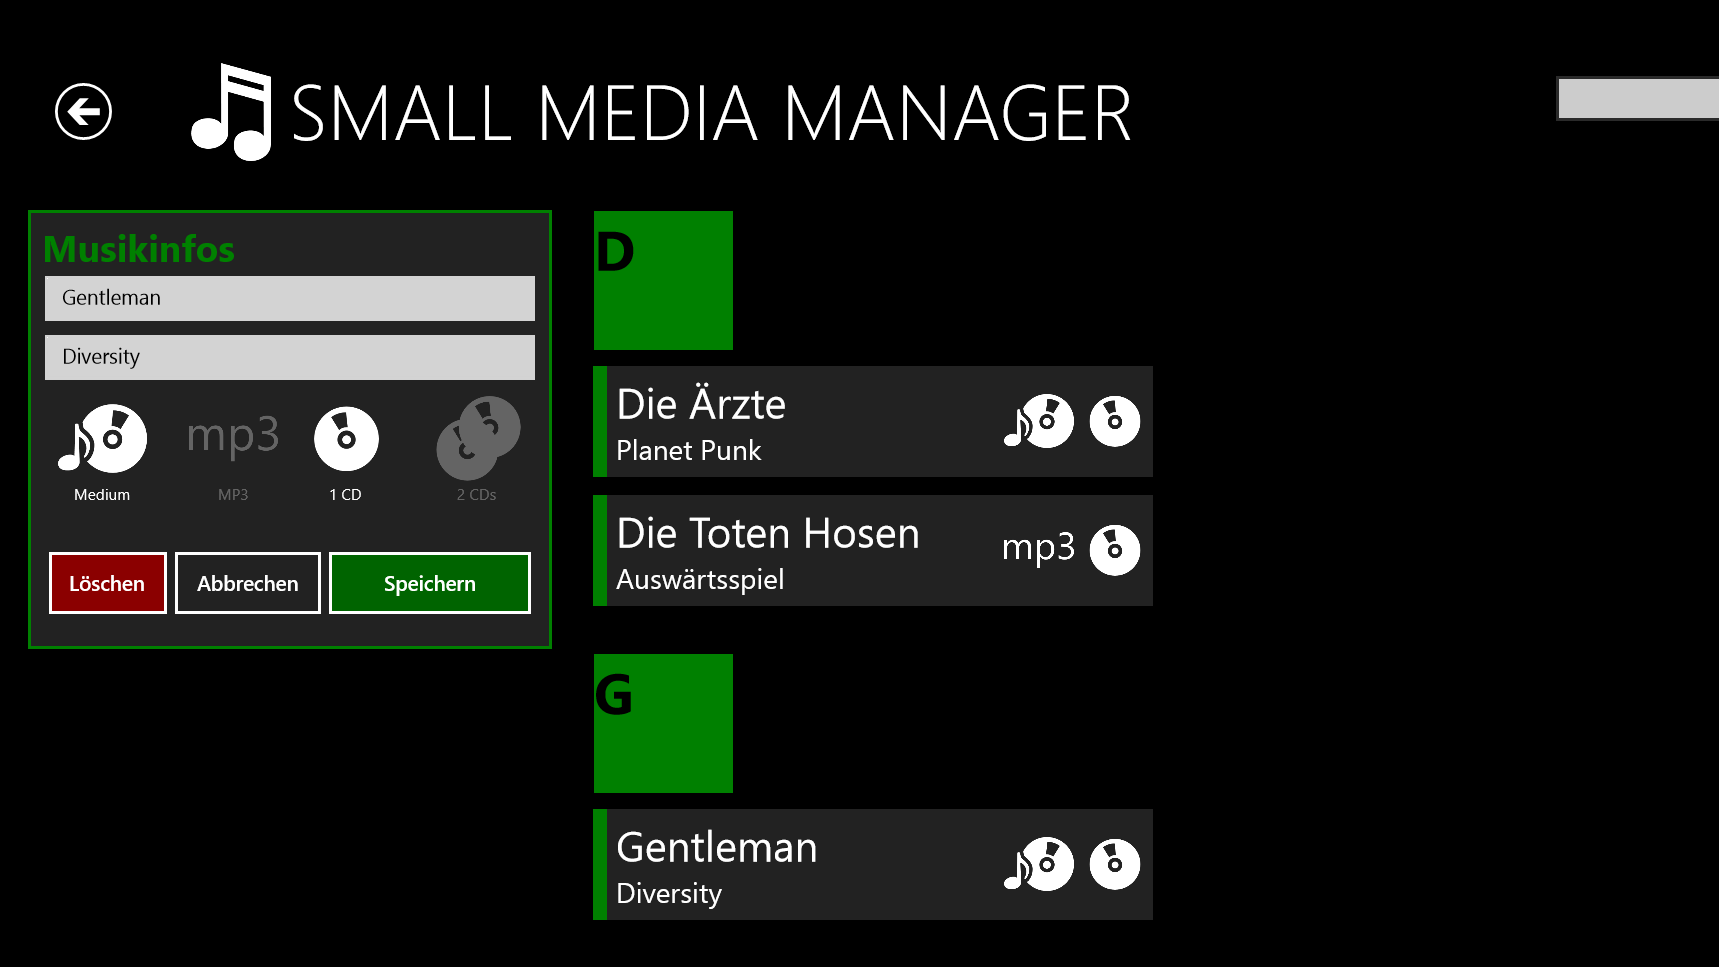Click CD icon on Die Toten Hosen row
This screenshot has height=967, width=1719.
point(1115,550)
